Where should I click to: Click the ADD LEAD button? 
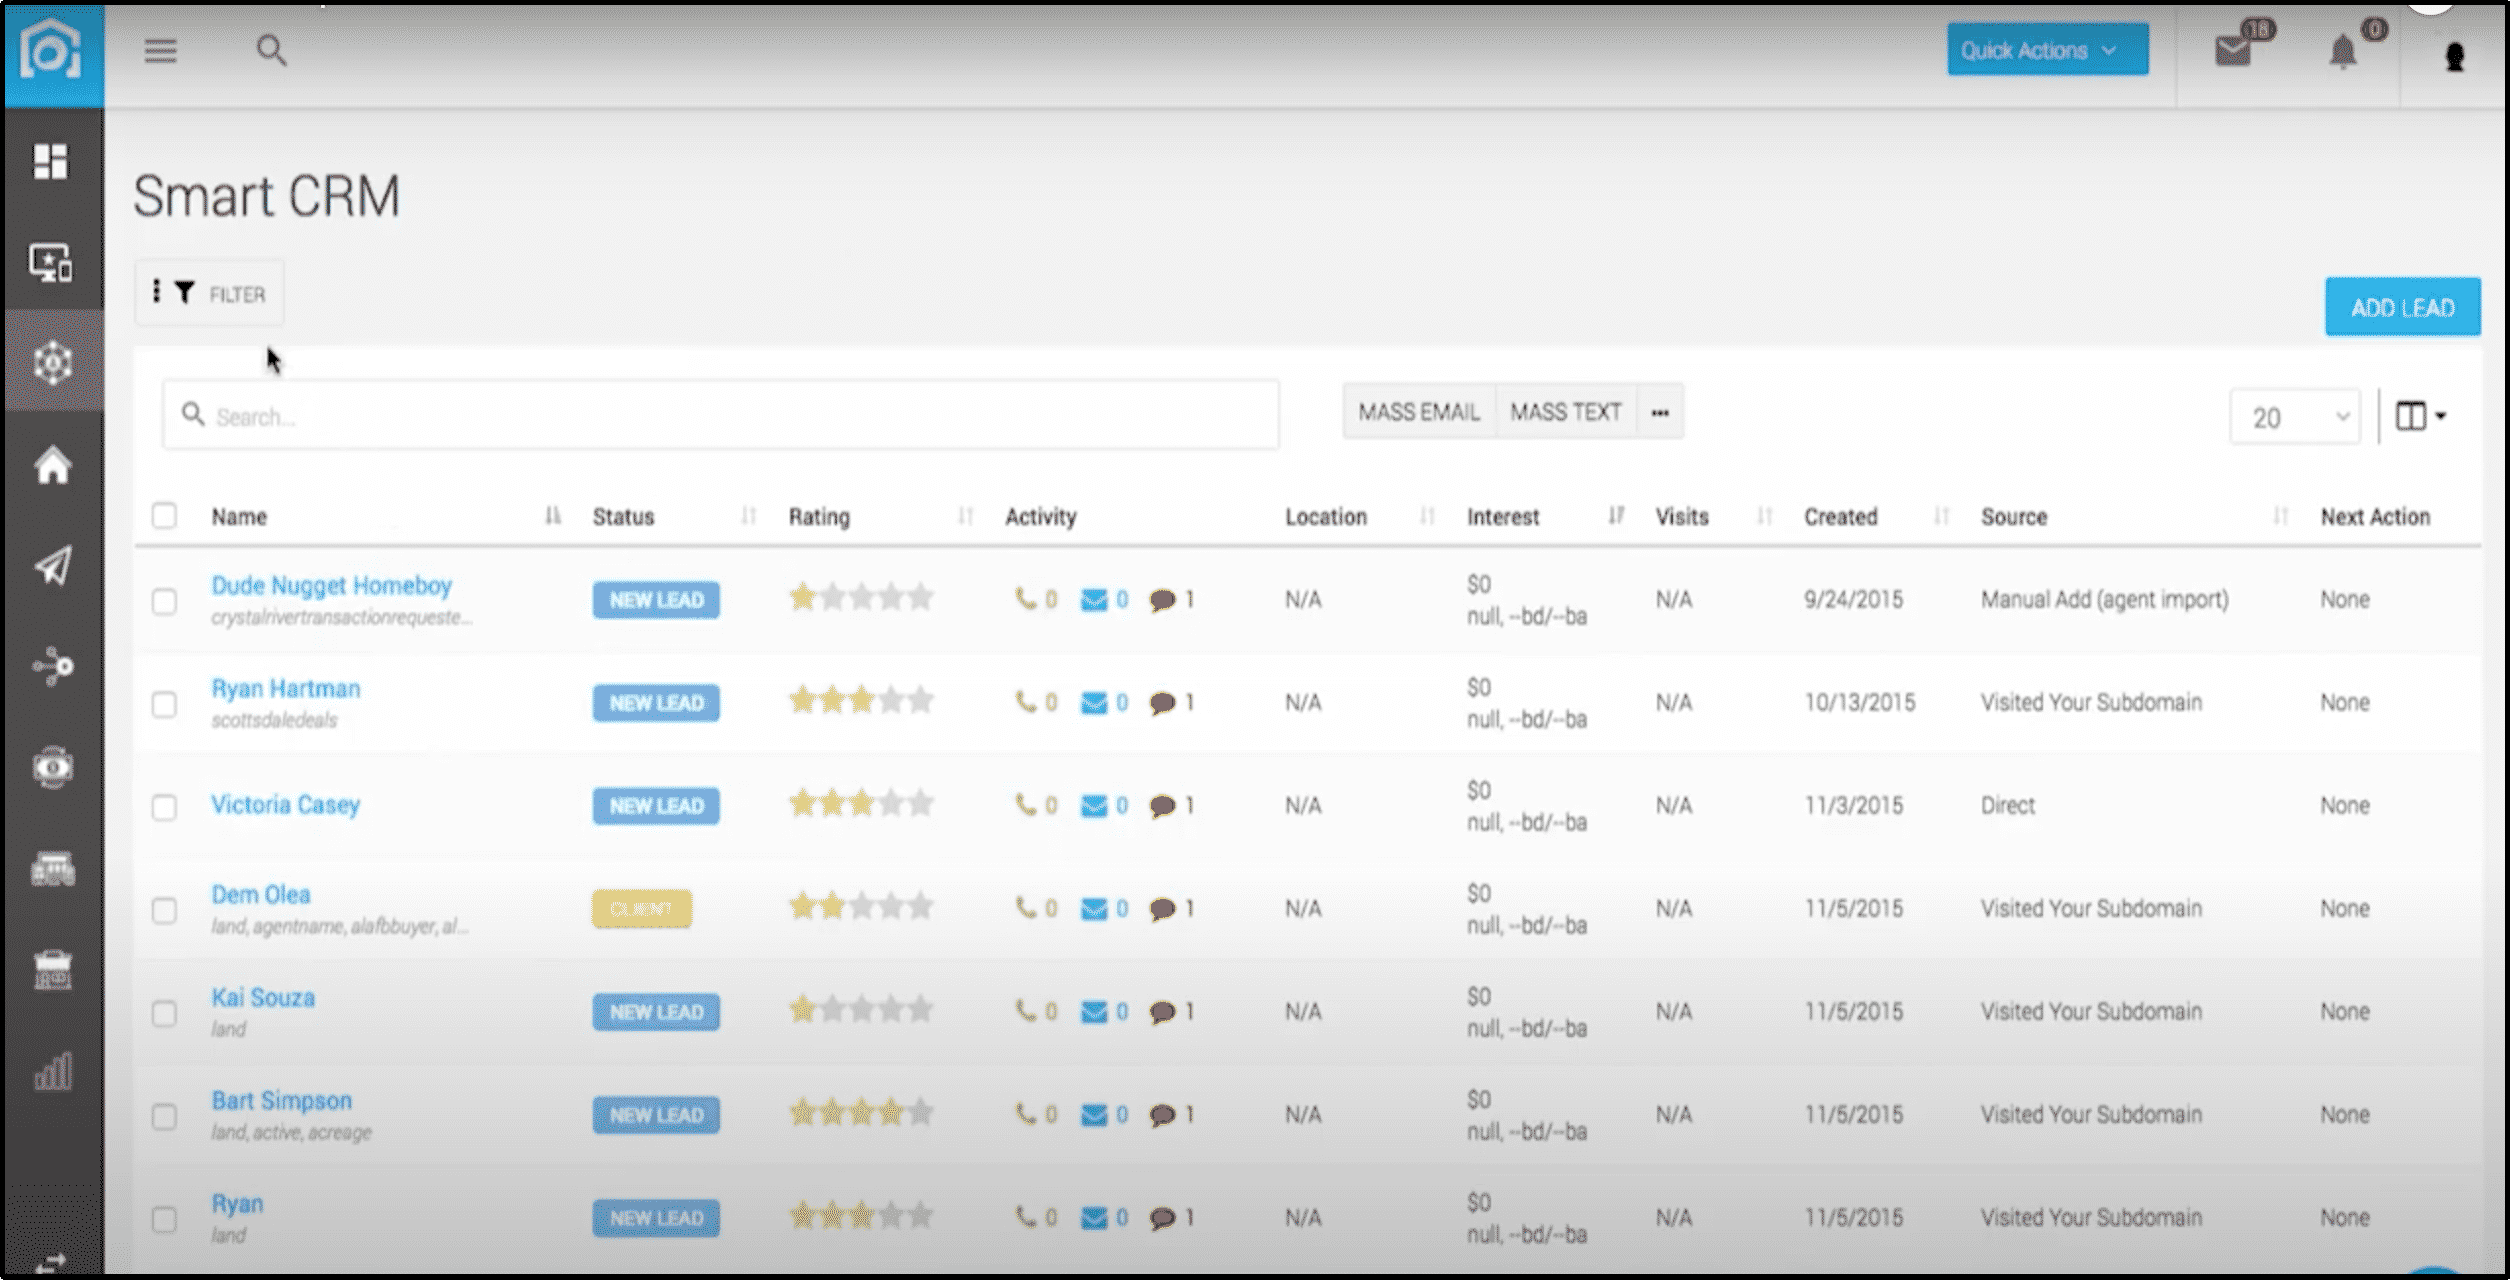click(2402, 307)
